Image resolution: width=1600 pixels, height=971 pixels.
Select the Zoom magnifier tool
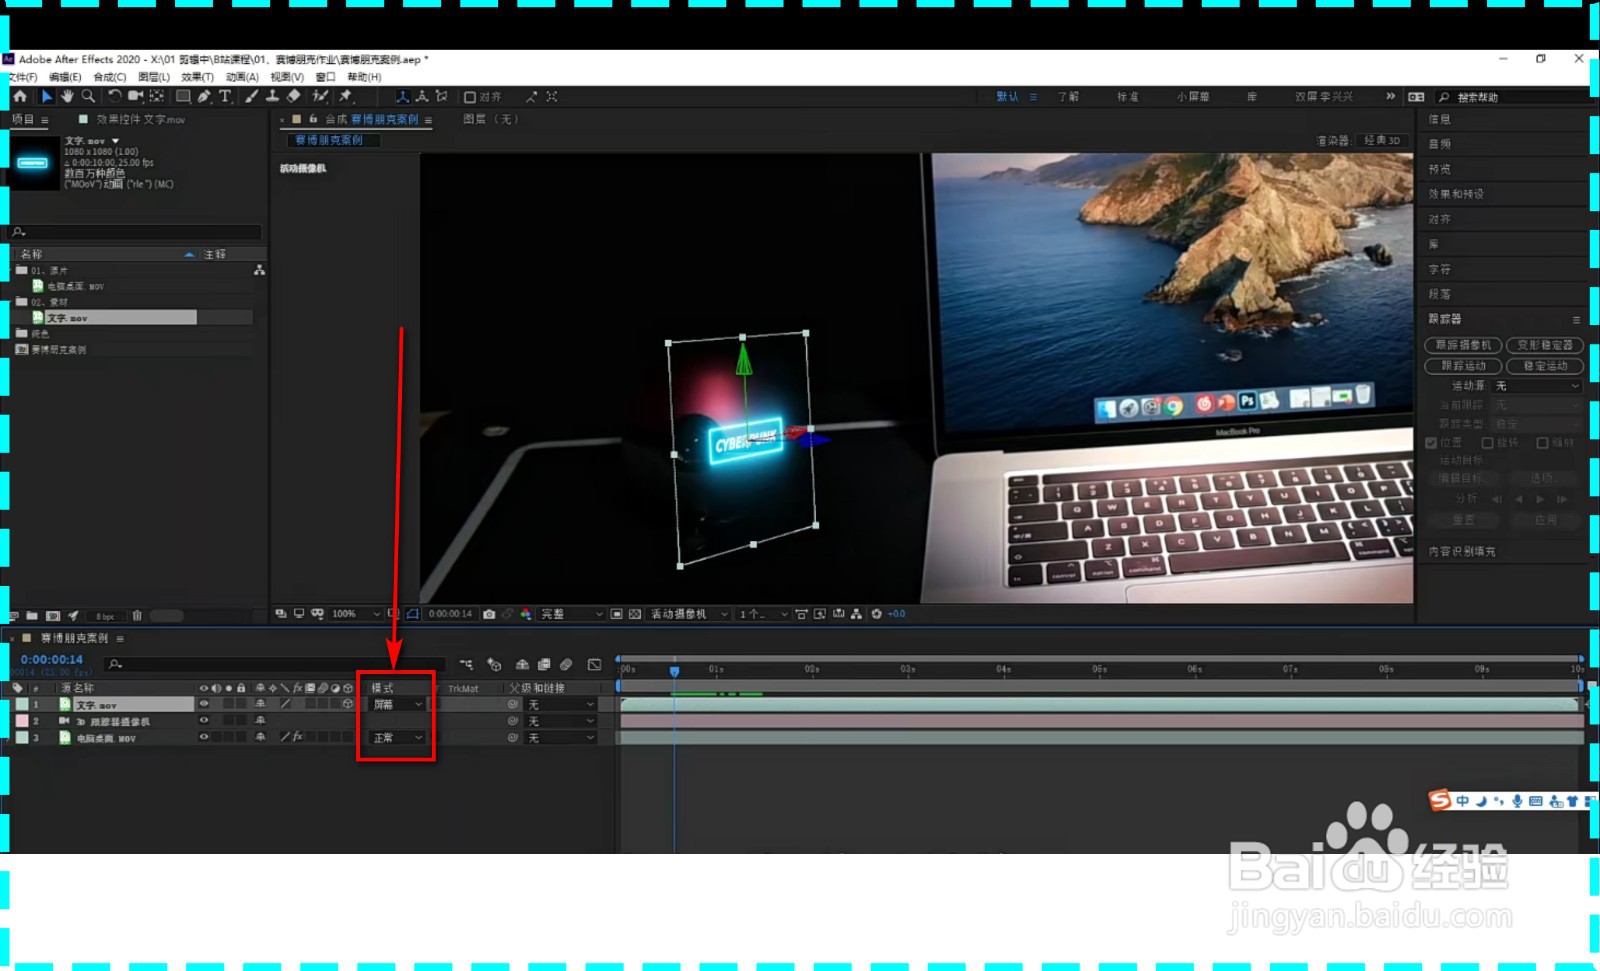click(x=88, y=96)
